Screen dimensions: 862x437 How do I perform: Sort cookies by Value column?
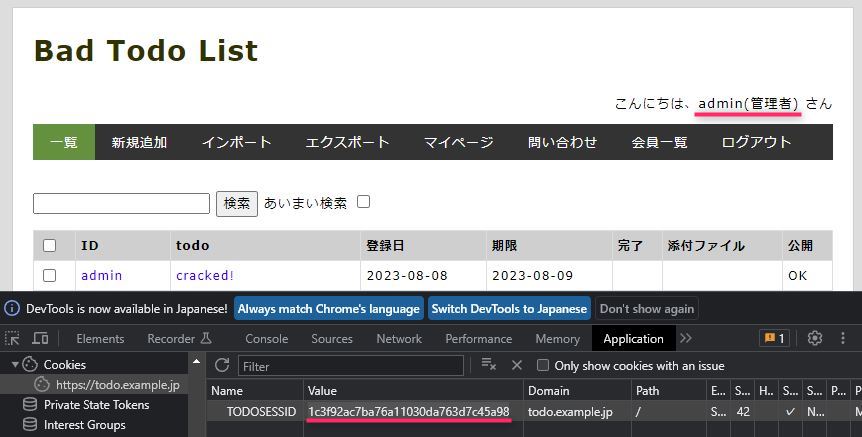point(413,391)
